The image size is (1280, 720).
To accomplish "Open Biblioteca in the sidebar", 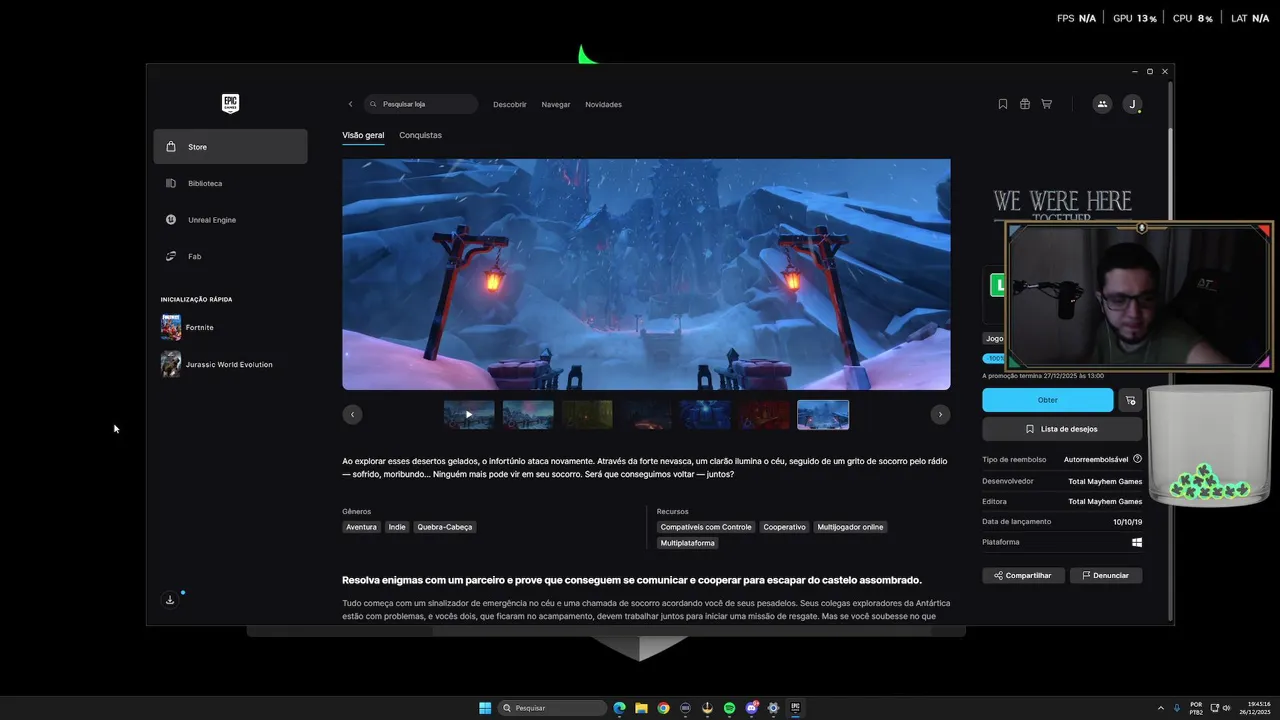I will (x=230, y=183).
